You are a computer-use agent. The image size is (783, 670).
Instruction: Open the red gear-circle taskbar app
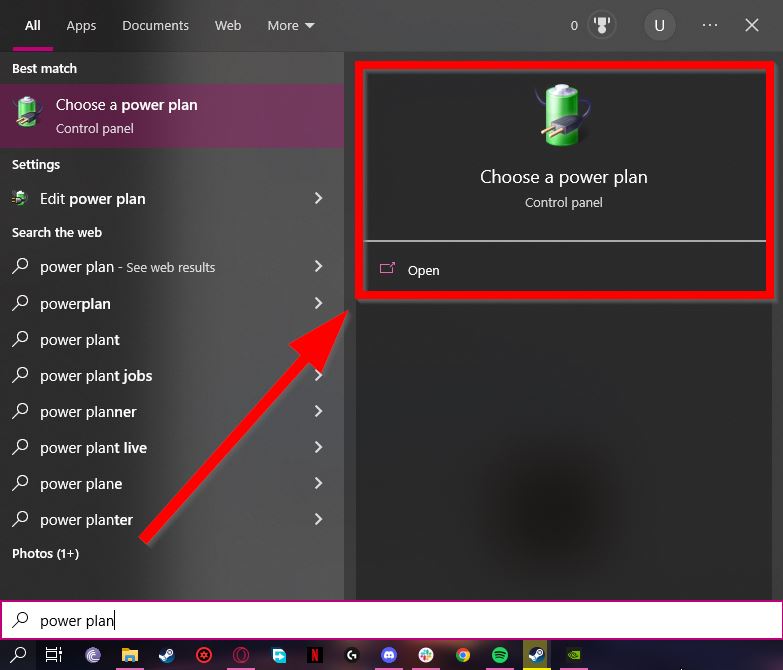(x=204, y=655)
